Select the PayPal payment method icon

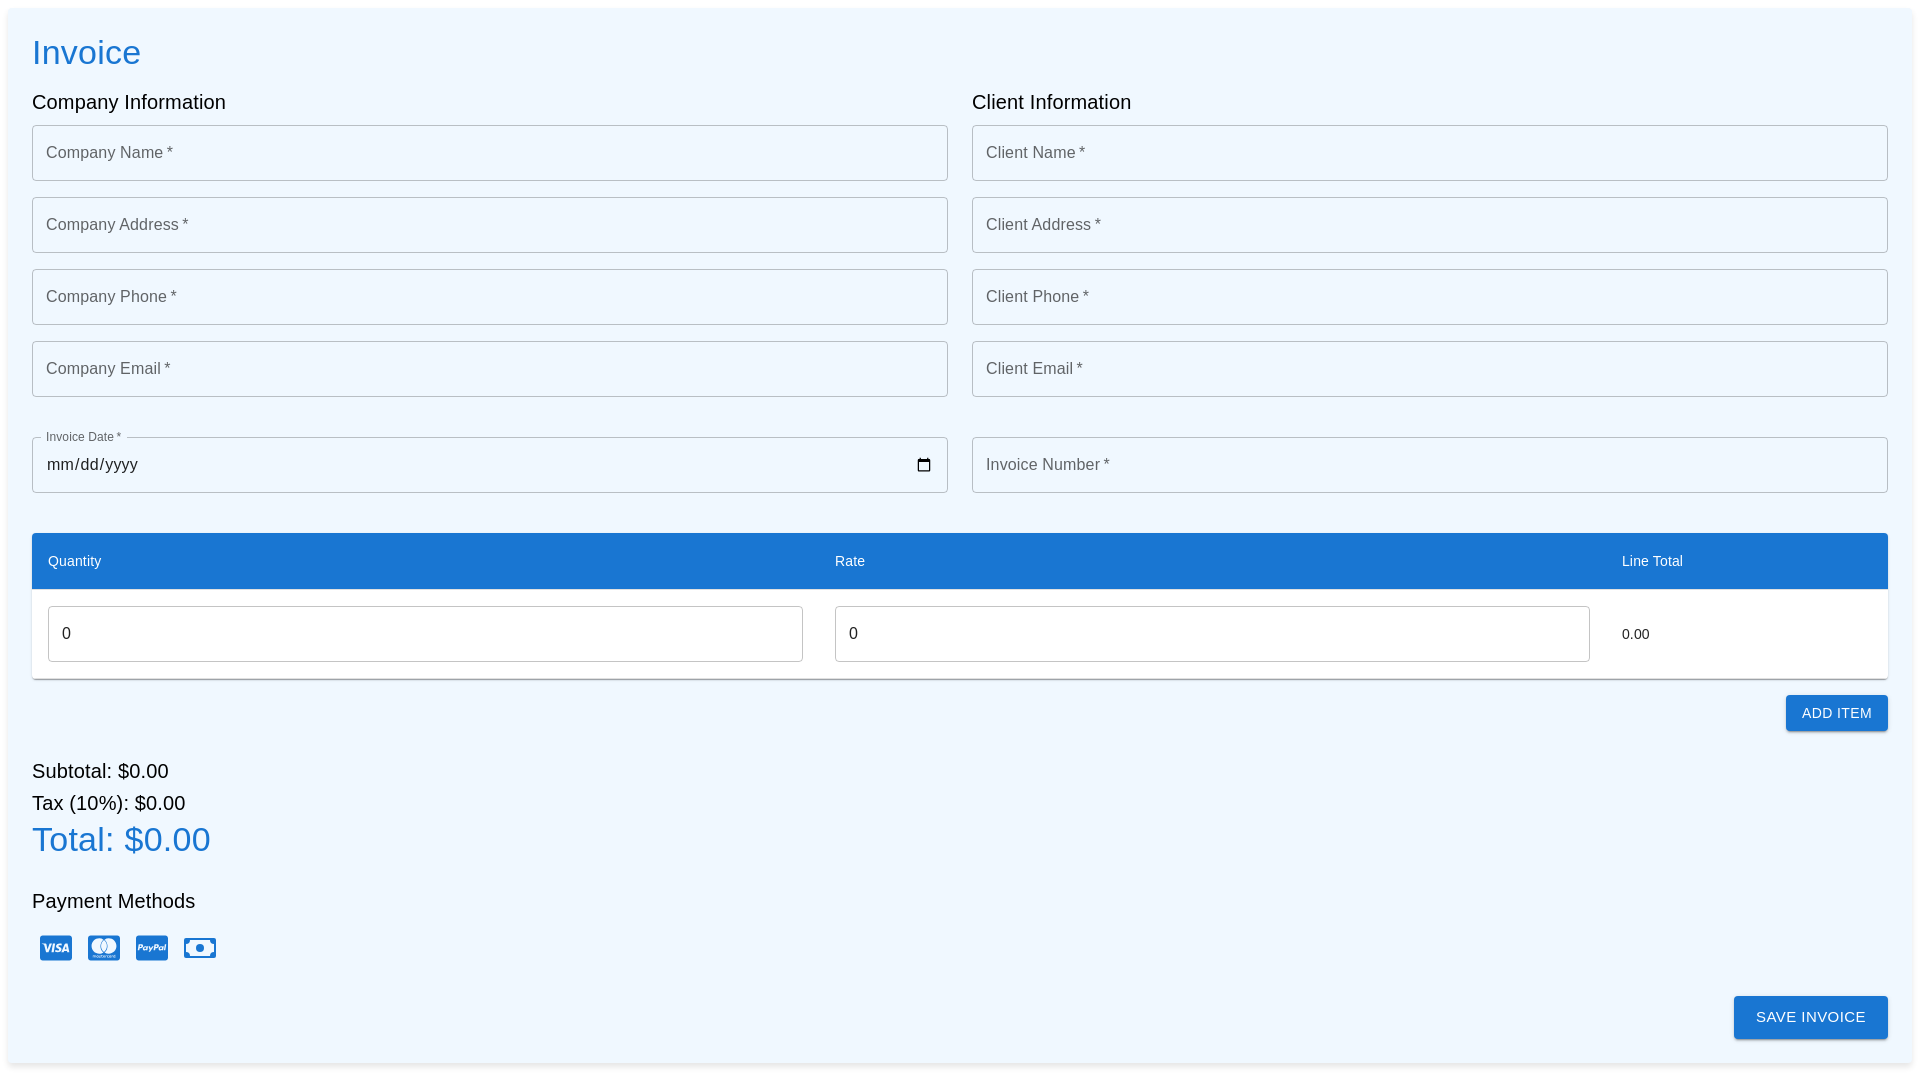151,947
